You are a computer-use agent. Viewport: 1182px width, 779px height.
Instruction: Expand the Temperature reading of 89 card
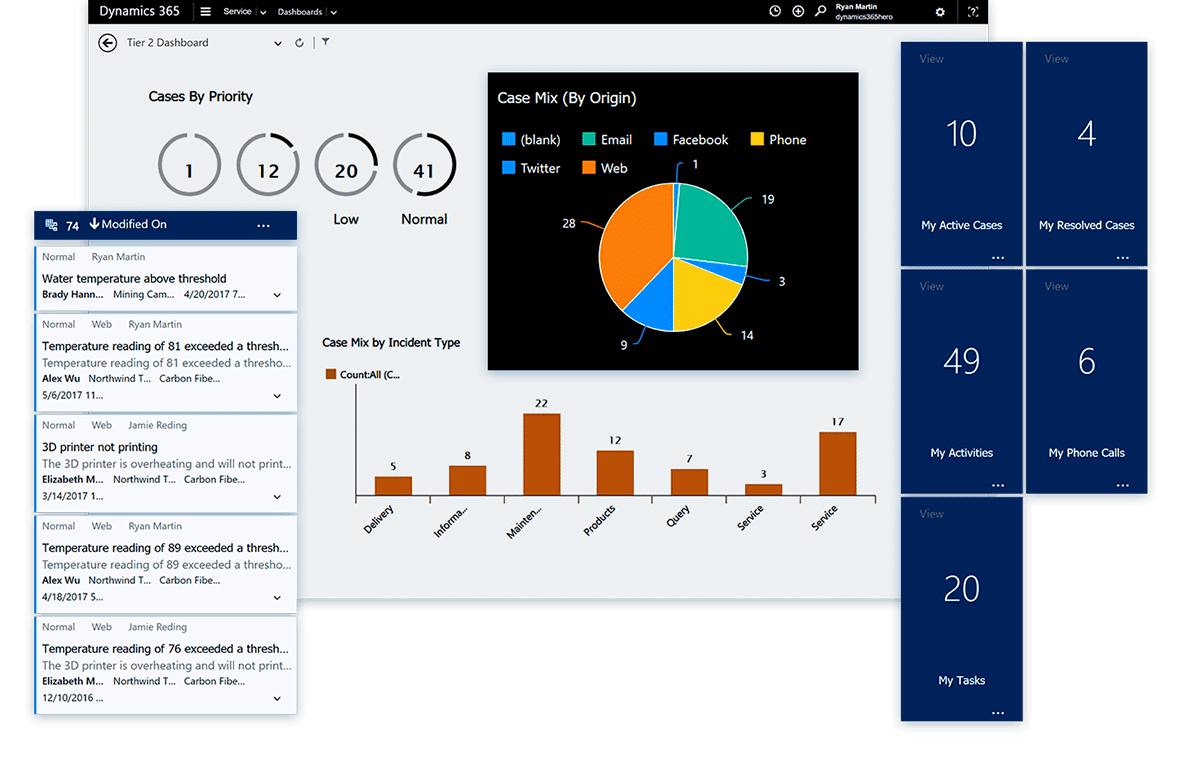click(277, 598)
